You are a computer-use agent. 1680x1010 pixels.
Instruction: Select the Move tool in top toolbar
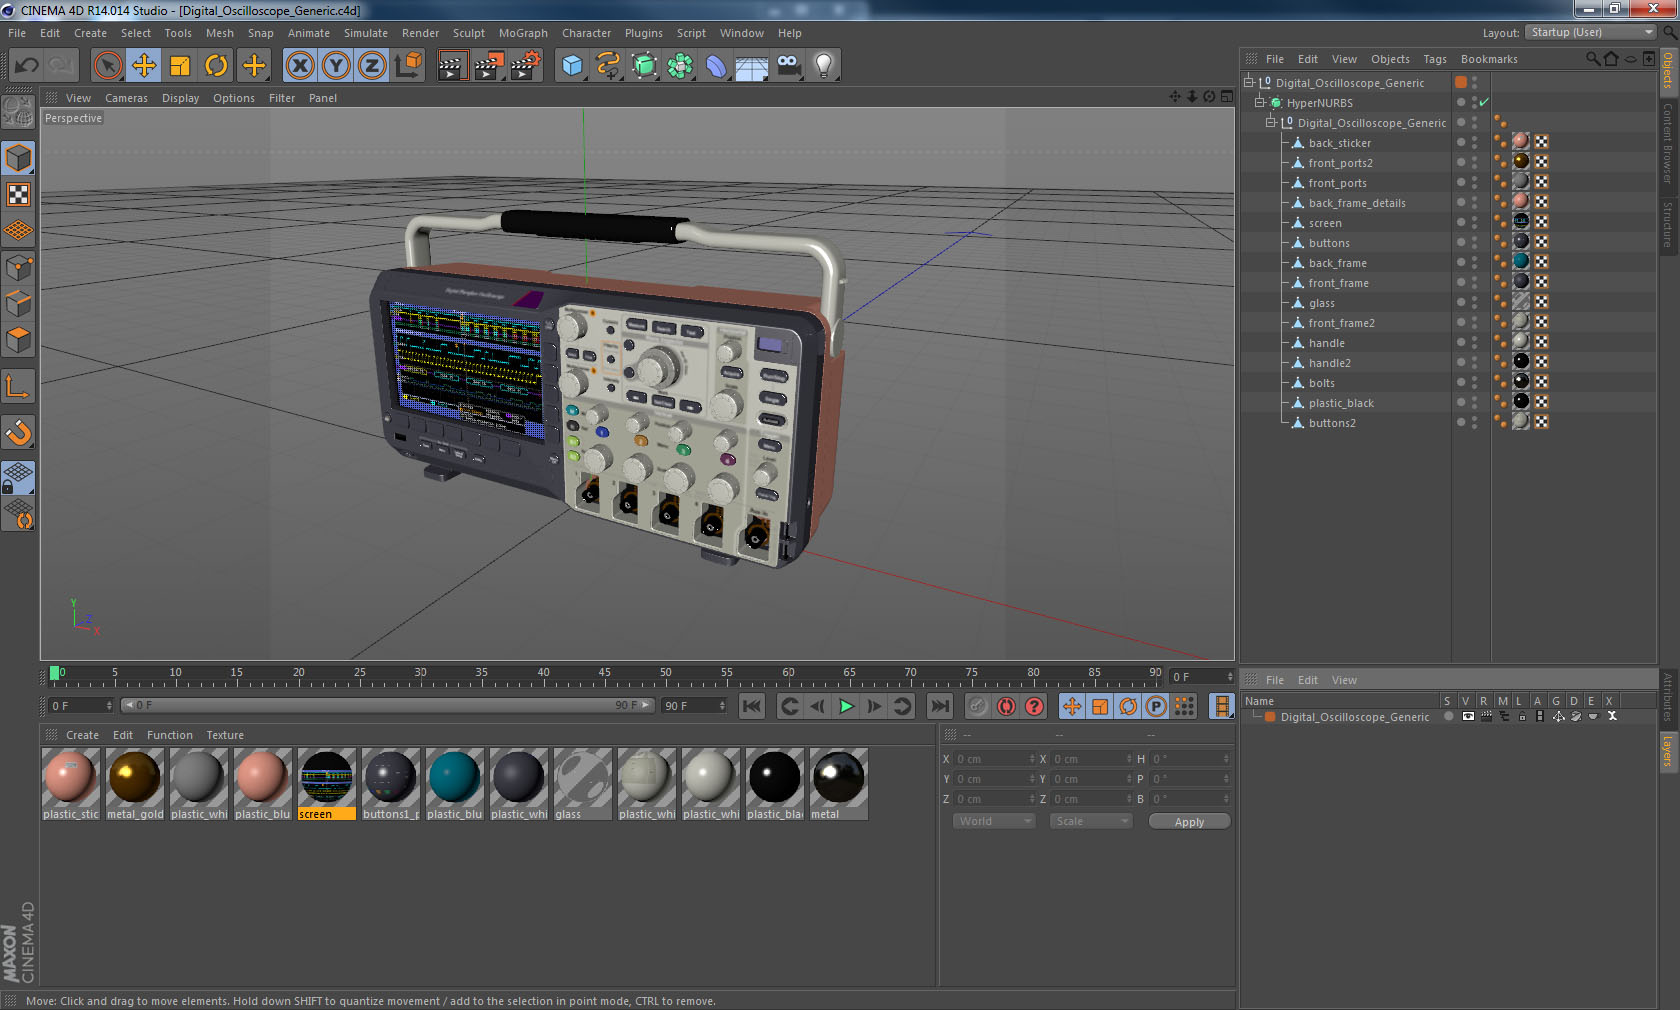click(x=144, y=66)
